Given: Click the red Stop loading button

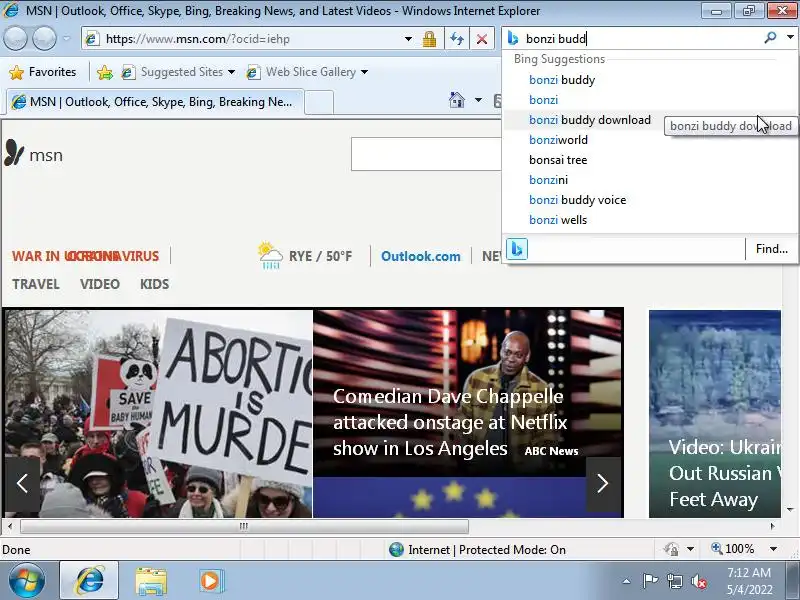Looking at the screenshot, I should coord(482,39).
